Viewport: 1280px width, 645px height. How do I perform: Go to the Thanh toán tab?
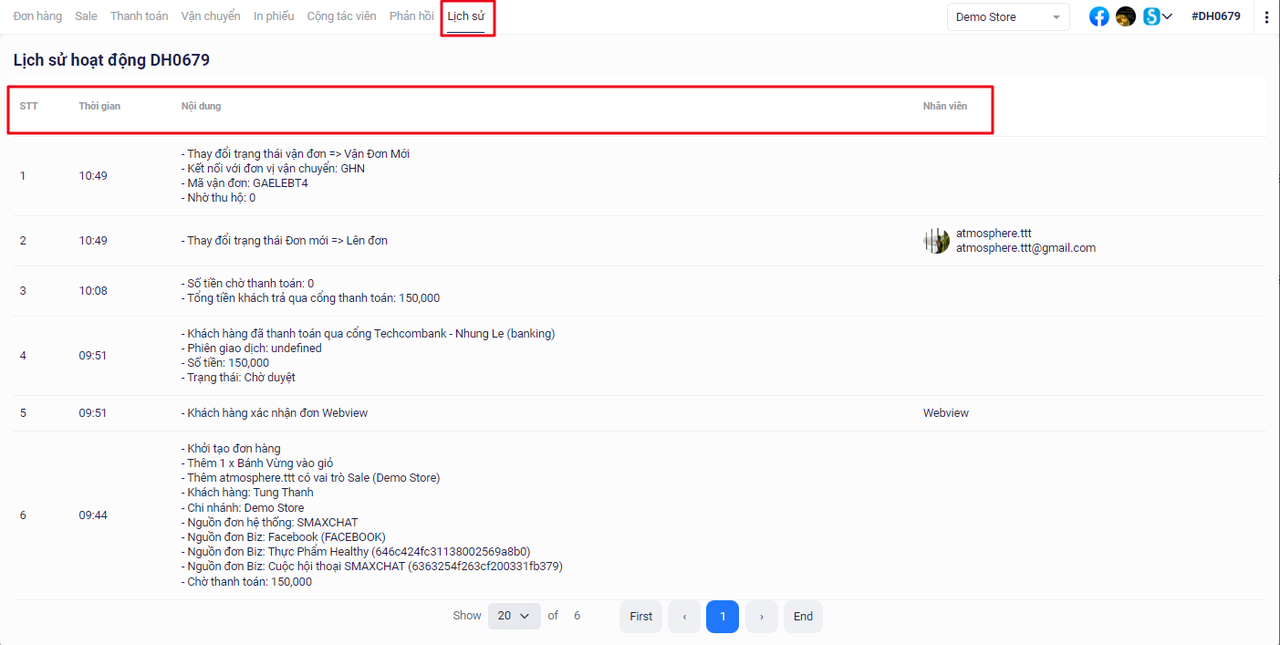pyautogui.click(x=139, y=17)
